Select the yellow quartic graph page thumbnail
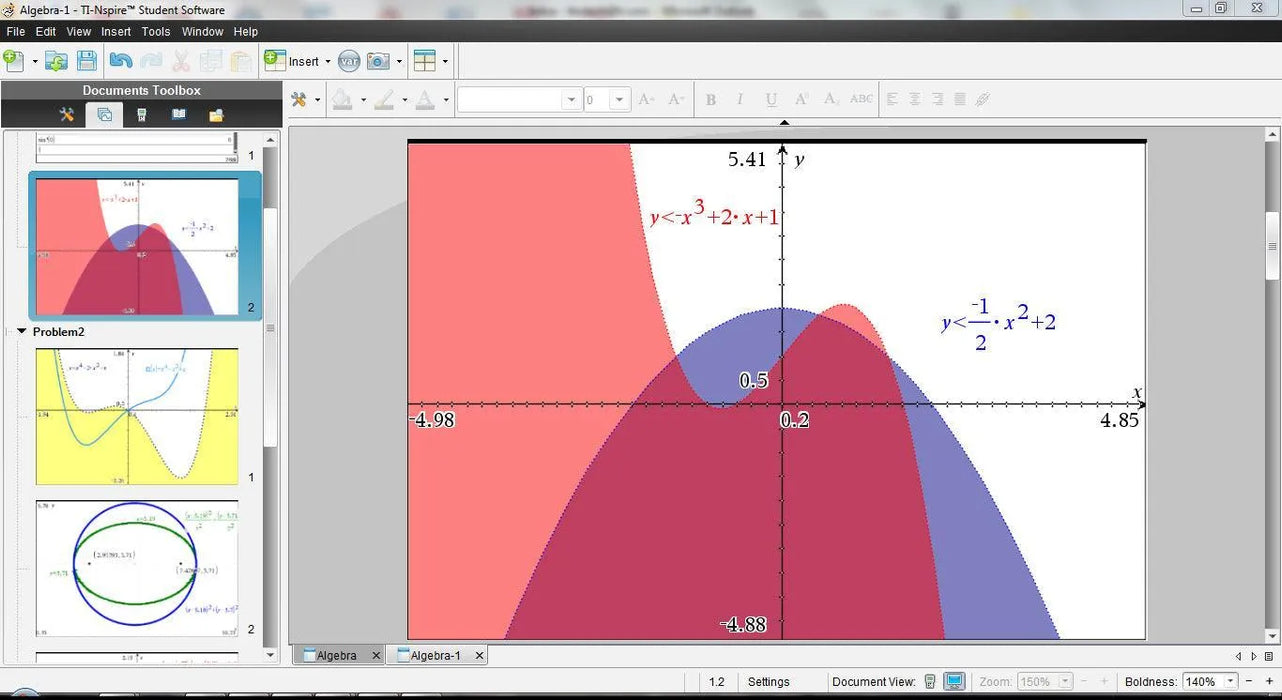The image size is (1282, 700). pyautogui.click(x=137, y=416)
